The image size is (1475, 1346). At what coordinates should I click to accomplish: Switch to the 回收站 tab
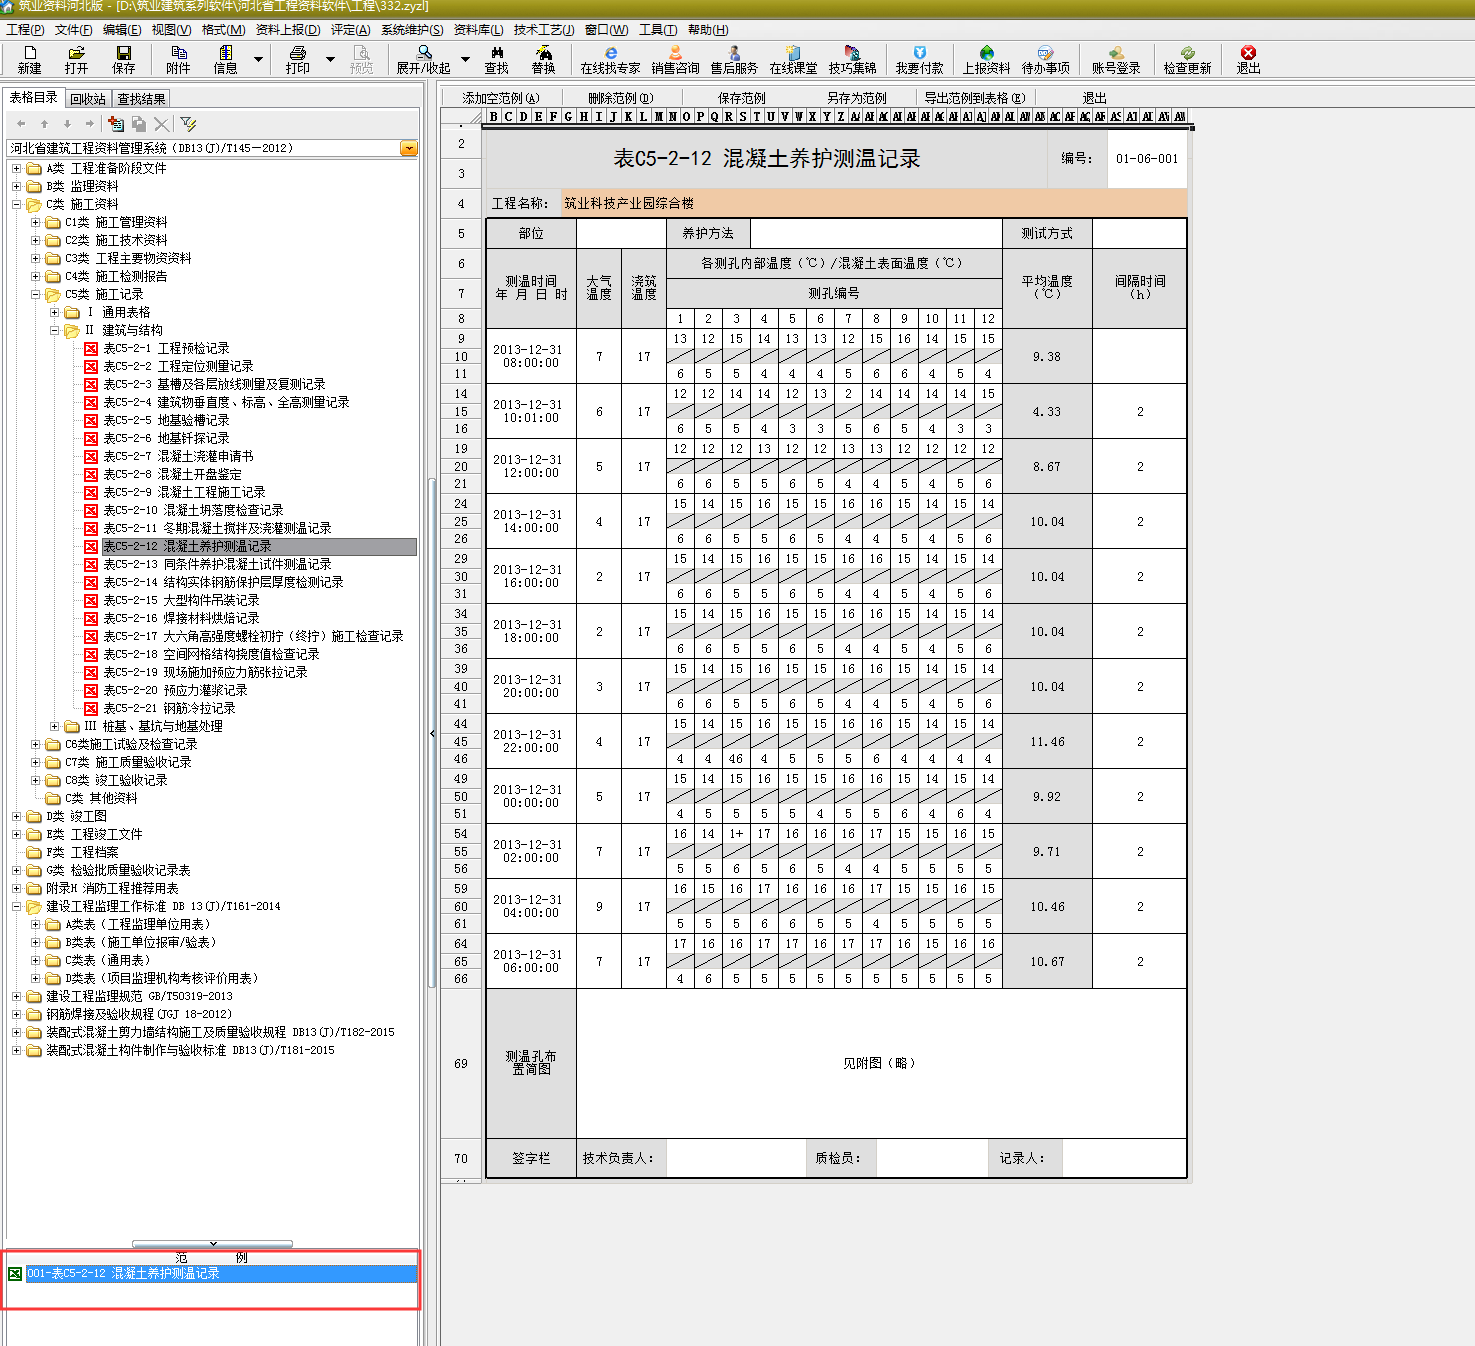(88, 99)
